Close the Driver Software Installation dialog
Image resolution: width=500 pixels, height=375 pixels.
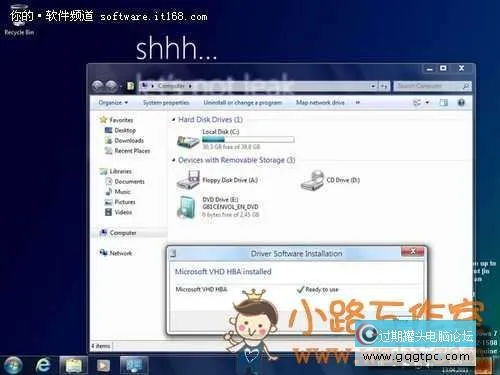413,251
